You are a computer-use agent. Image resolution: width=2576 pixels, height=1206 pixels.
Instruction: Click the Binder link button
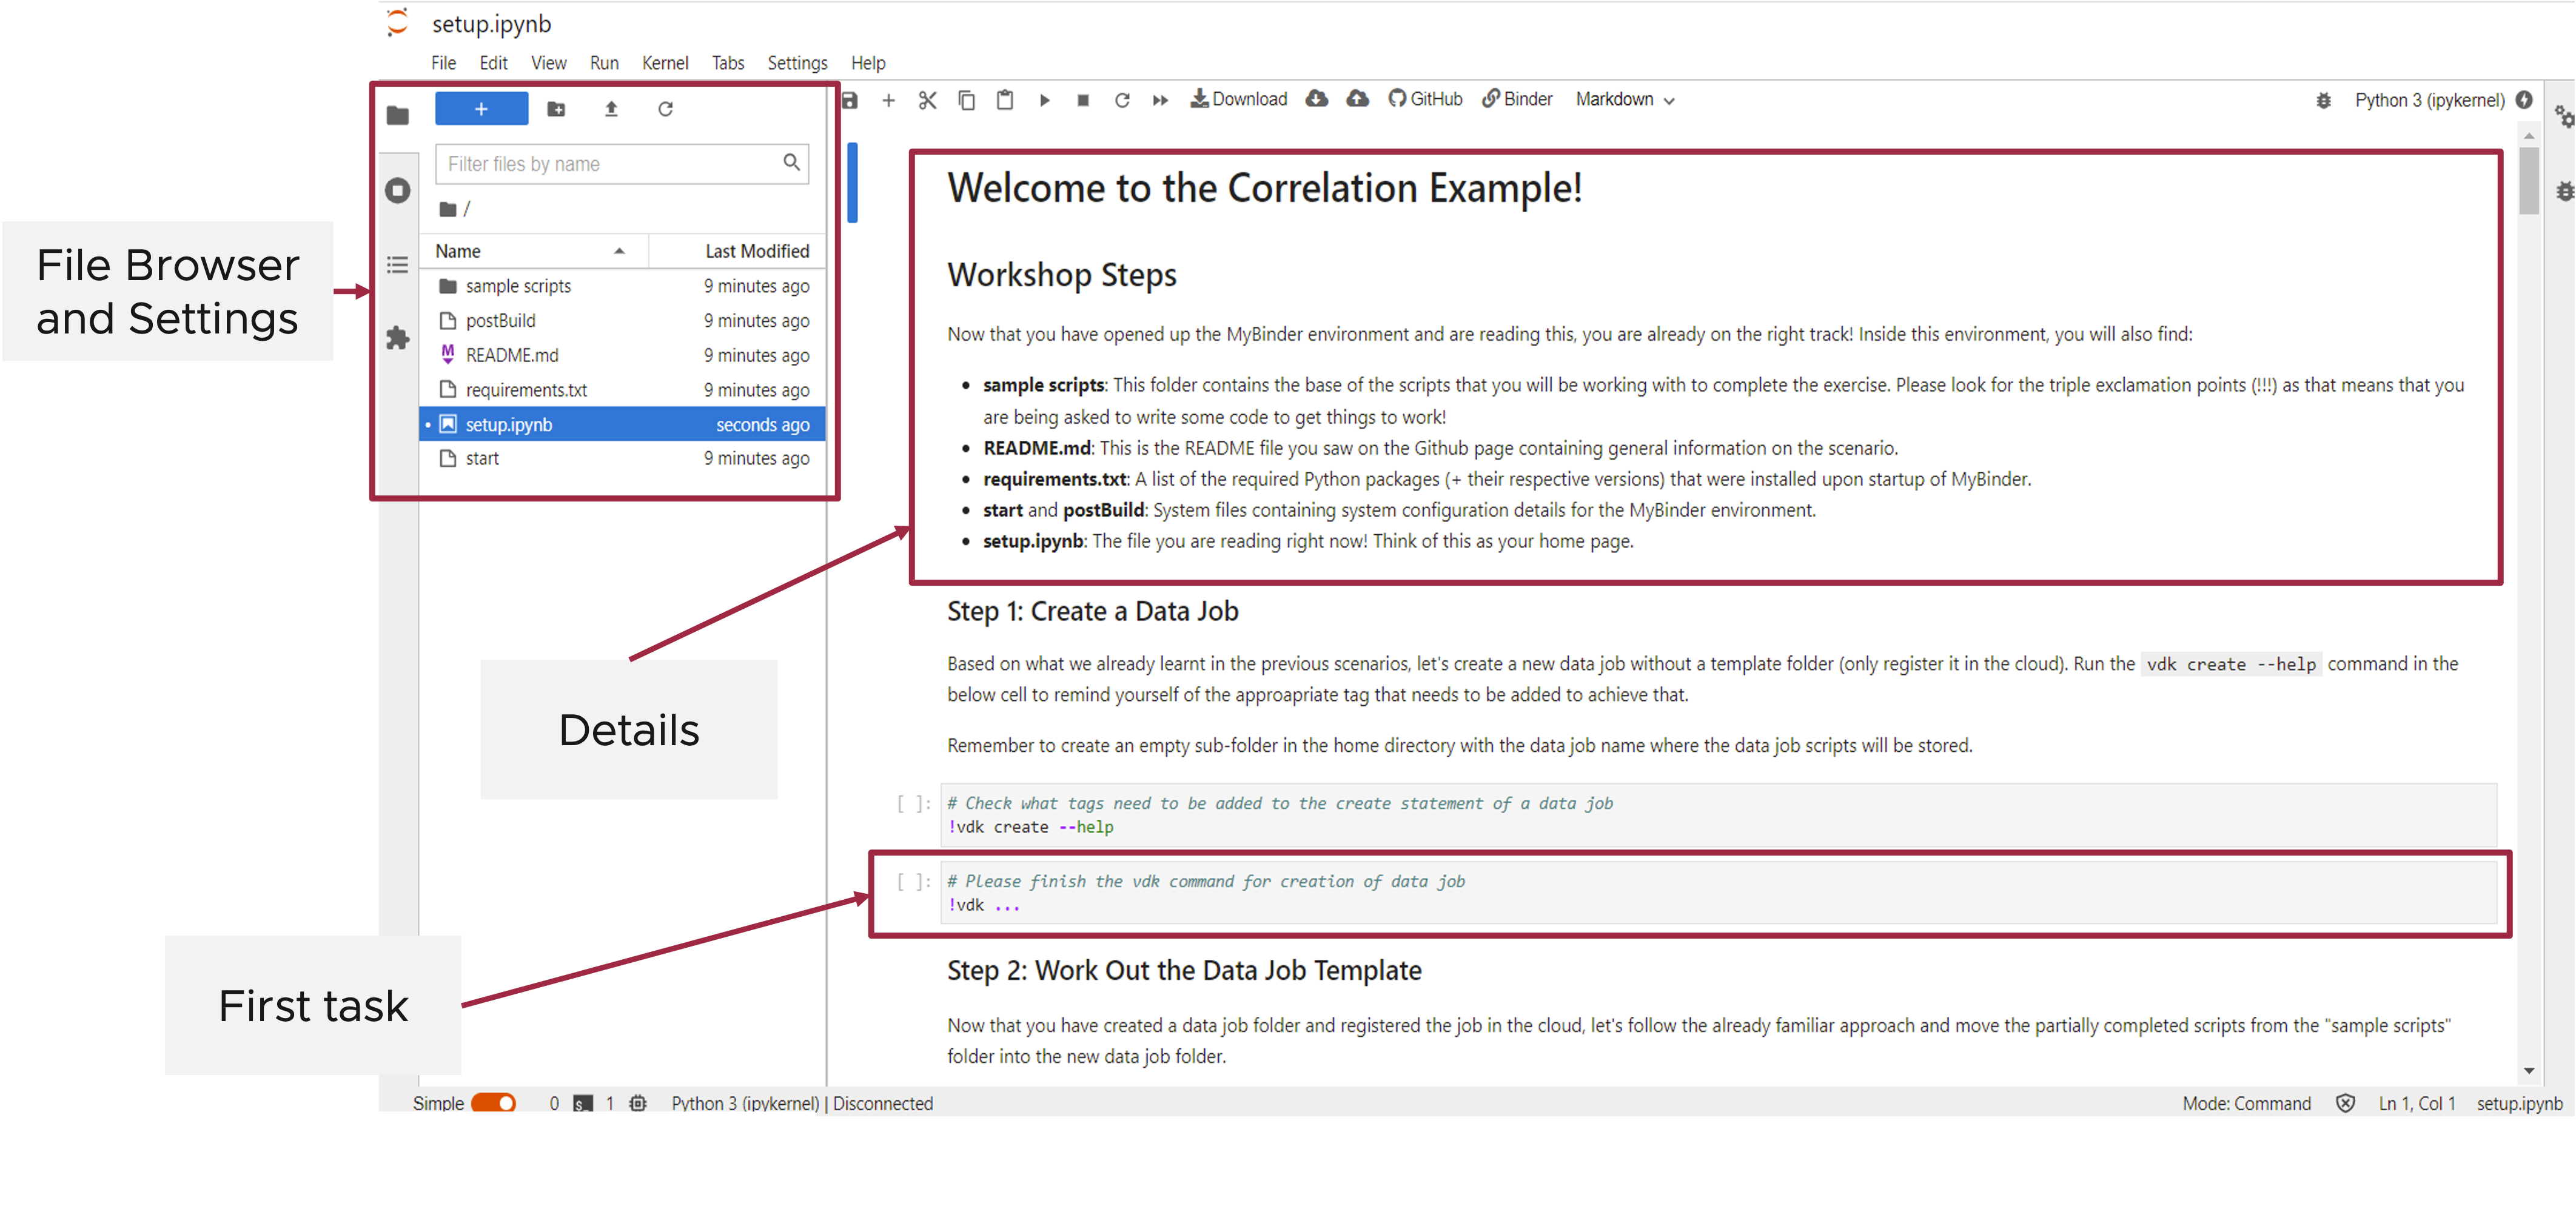tap(1517, 99)
